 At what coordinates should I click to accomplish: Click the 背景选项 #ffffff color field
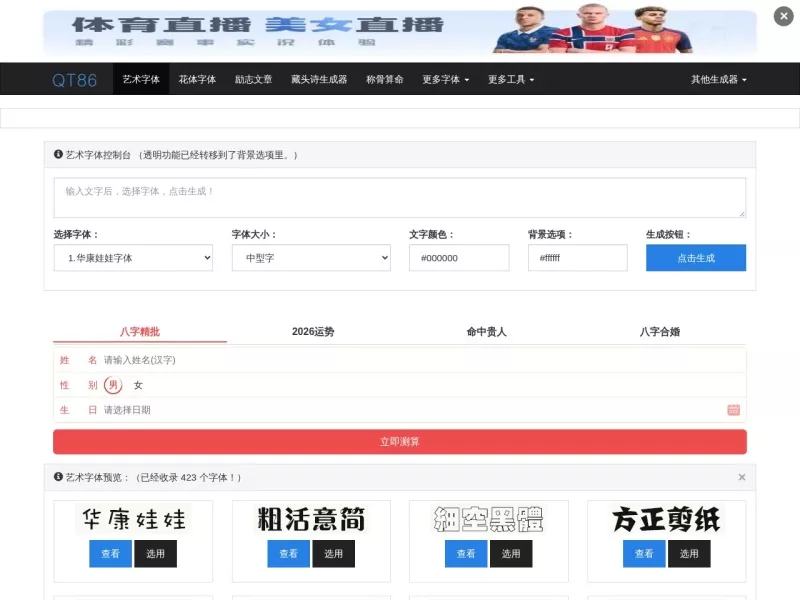[578, 258]
